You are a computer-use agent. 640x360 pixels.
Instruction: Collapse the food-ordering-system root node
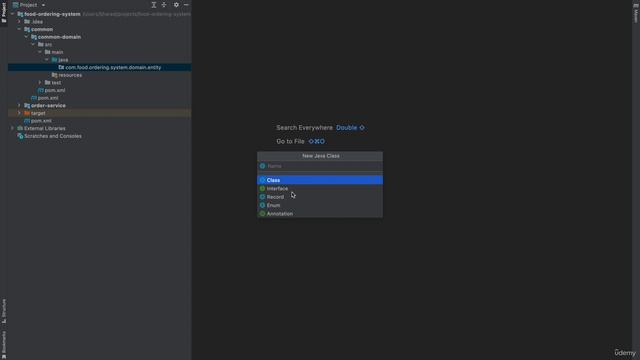coord(12,14)
